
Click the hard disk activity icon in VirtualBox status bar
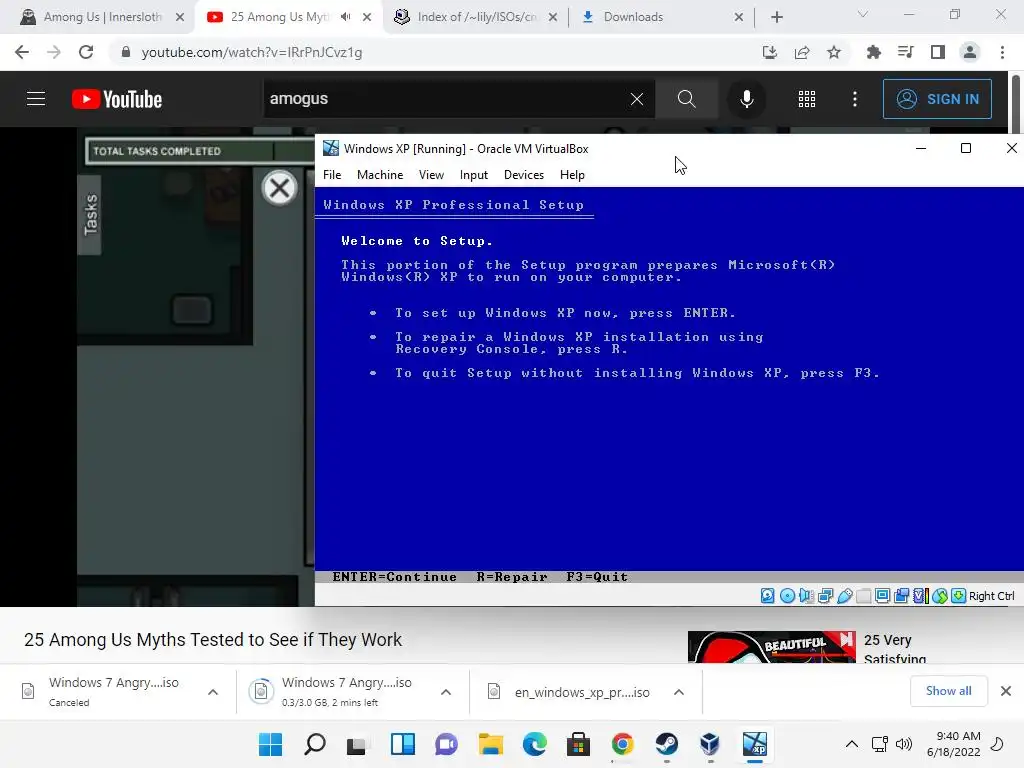768,596
